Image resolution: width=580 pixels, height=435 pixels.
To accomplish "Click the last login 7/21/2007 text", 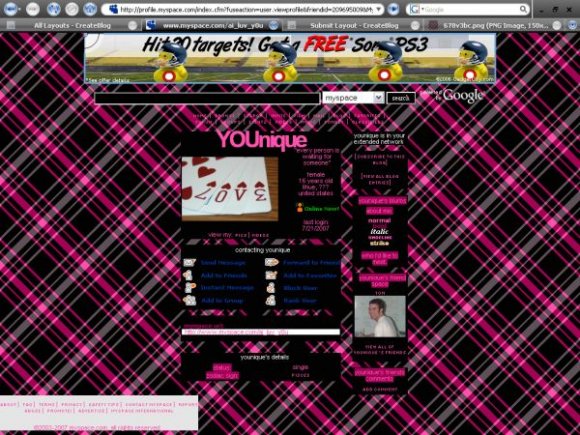I will point(316,226).
